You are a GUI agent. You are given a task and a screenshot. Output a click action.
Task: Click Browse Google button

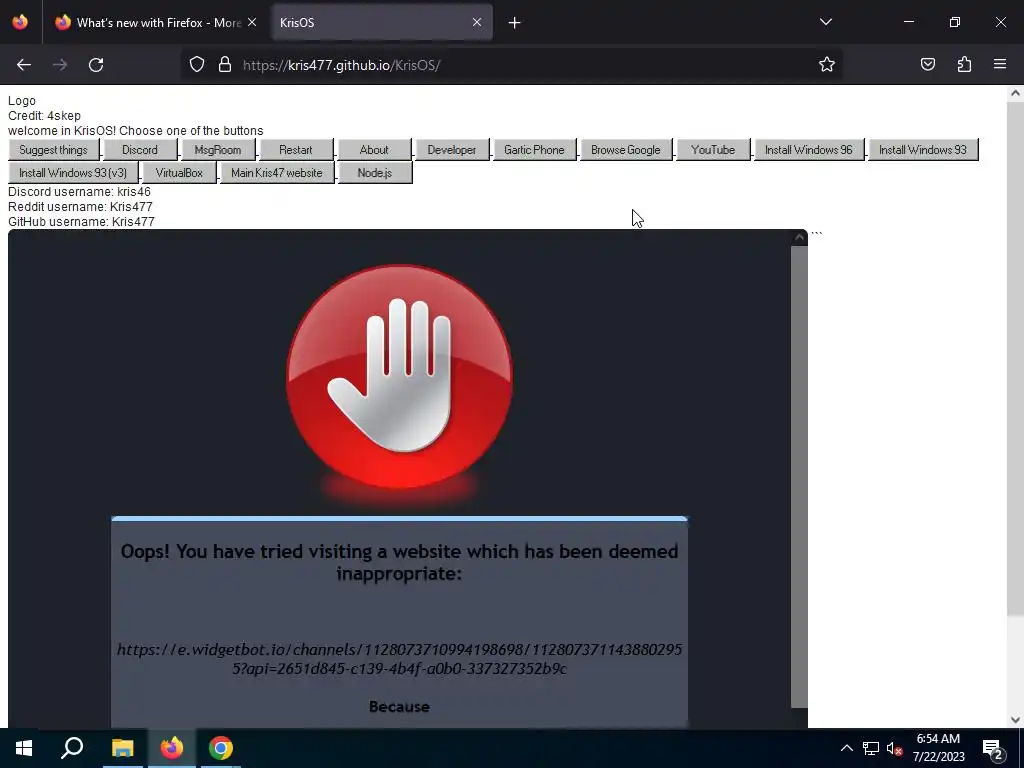pos(626,150)
